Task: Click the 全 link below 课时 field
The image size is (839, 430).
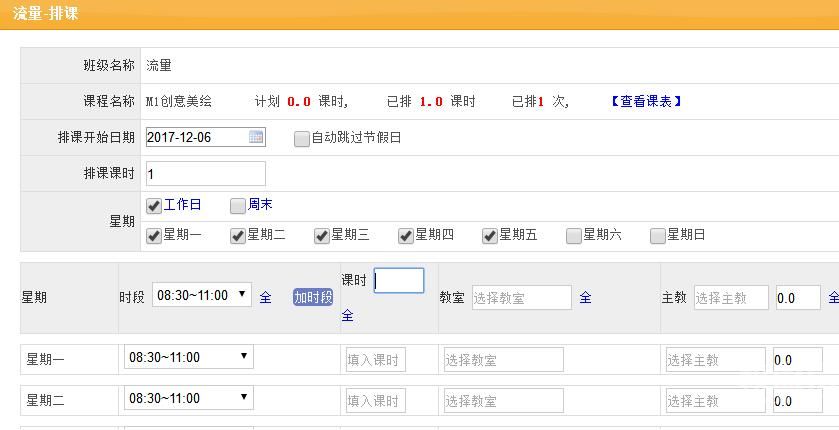Action: pos(347,316)
